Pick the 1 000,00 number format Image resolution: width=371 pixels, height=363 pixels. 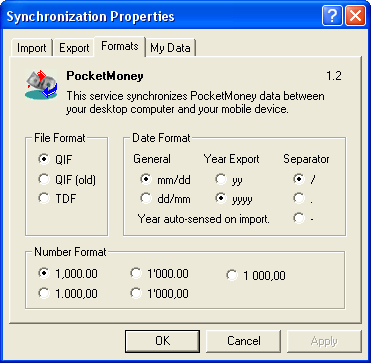[256, 275]
